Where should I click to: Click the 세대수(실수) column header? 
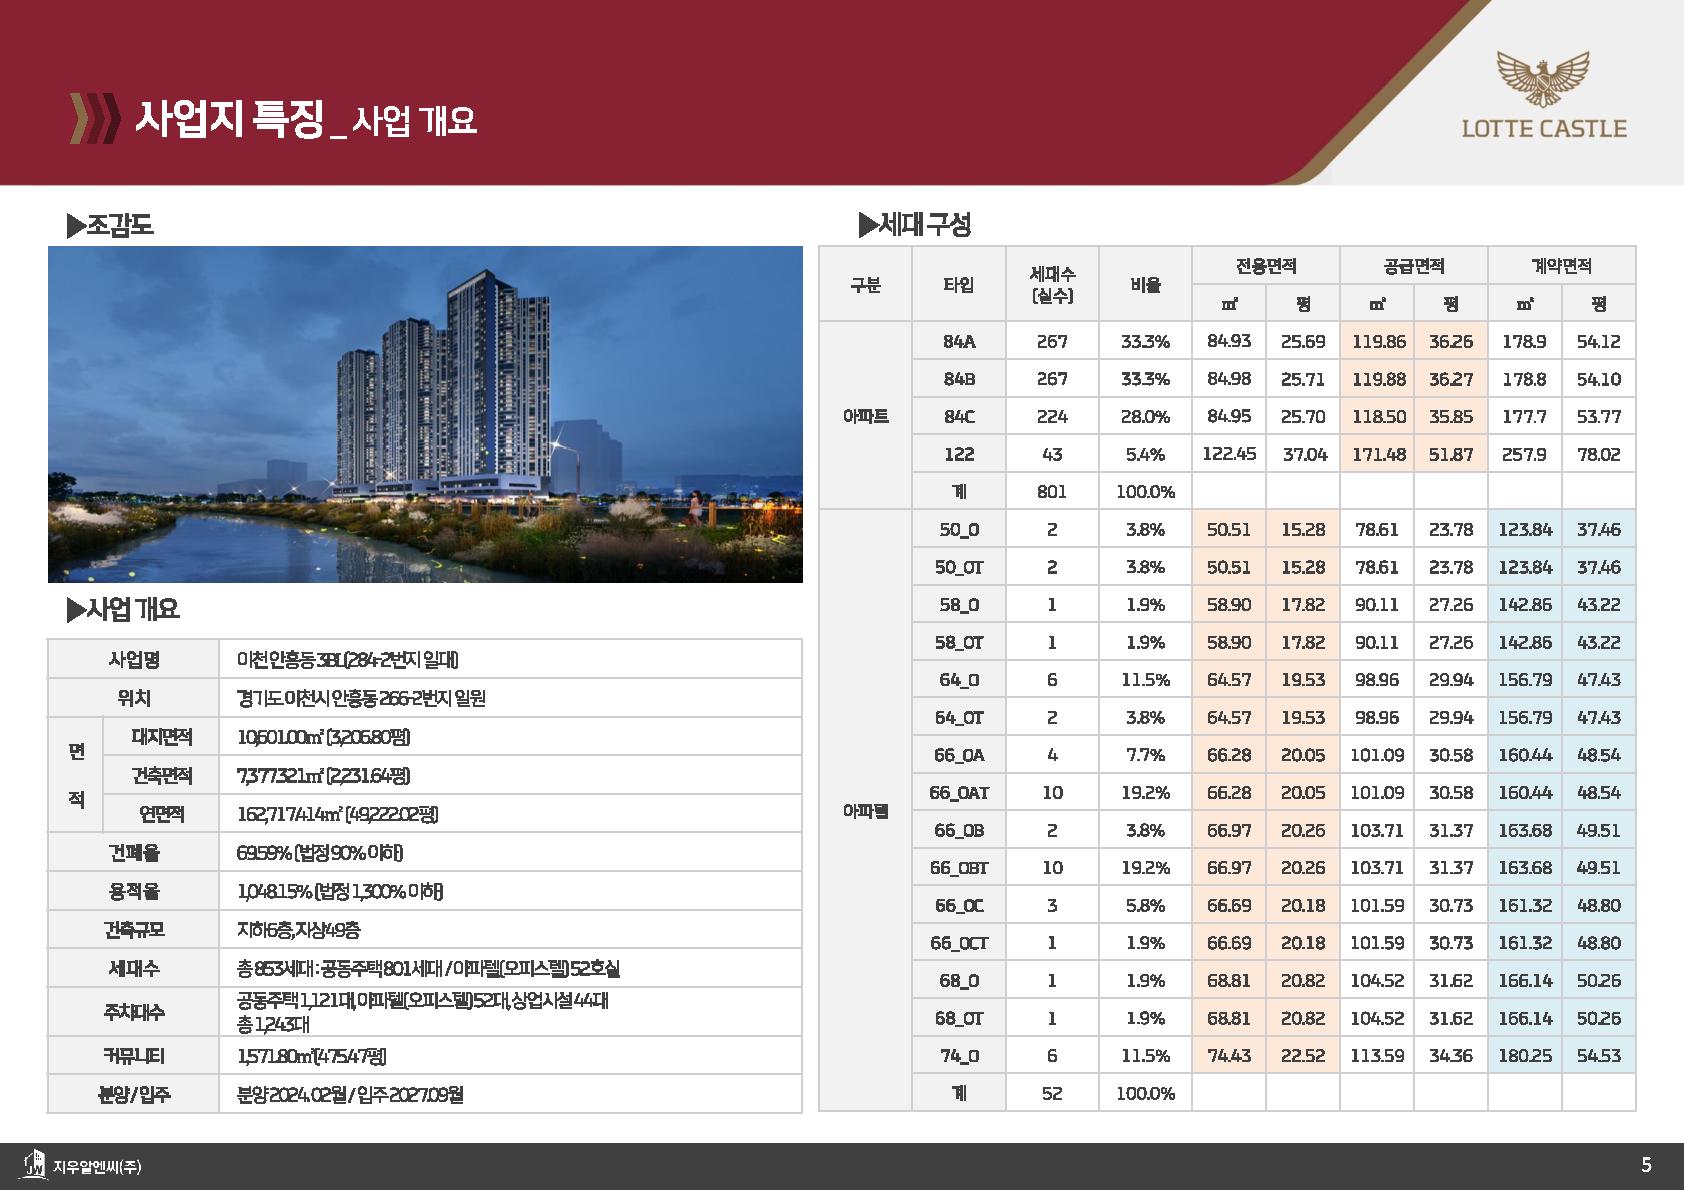pyautogui.click(x=1052, y=284)
